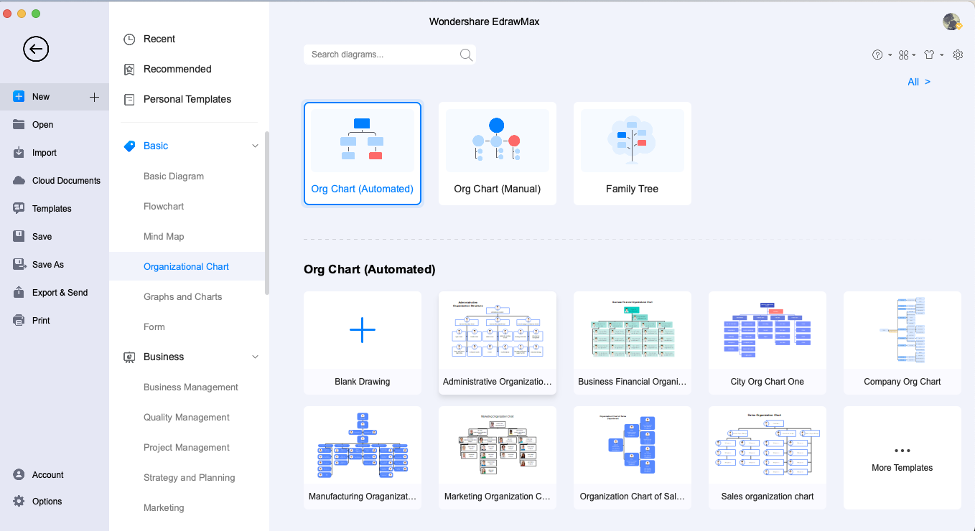Click the Export & Send icon

19,292
